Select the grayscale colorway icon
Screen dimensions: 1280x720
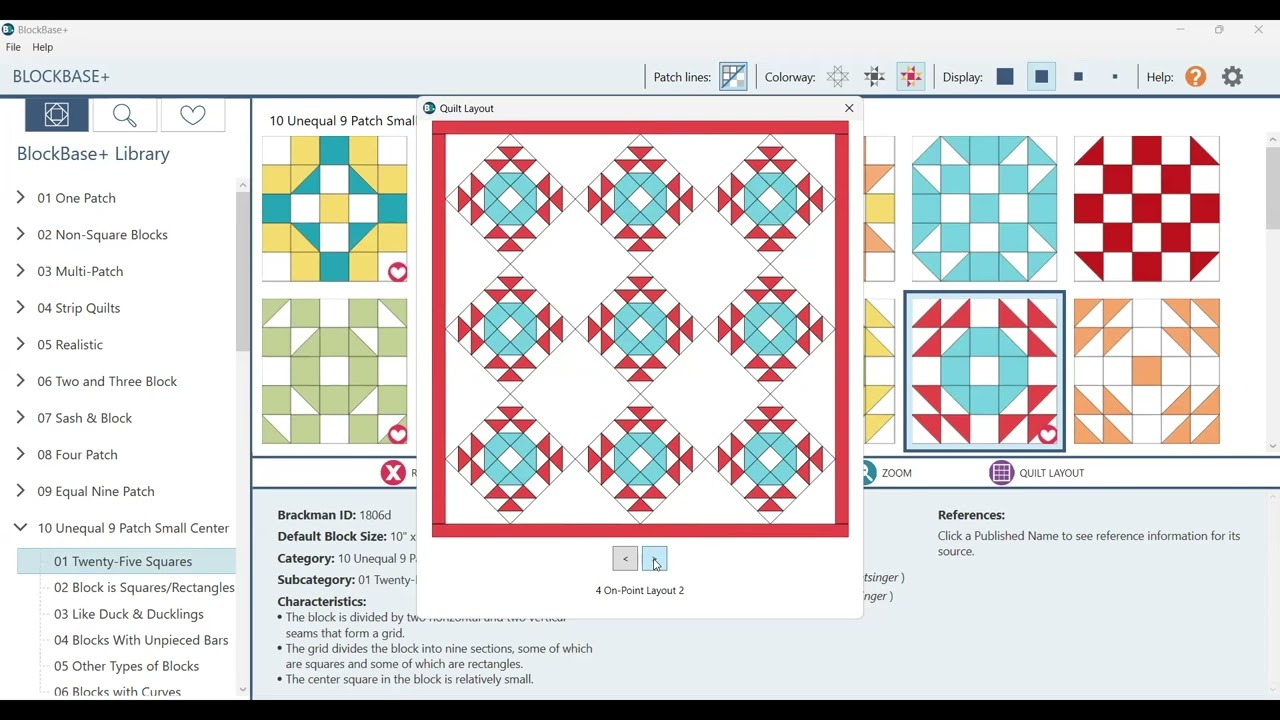[x=874, y=77]
